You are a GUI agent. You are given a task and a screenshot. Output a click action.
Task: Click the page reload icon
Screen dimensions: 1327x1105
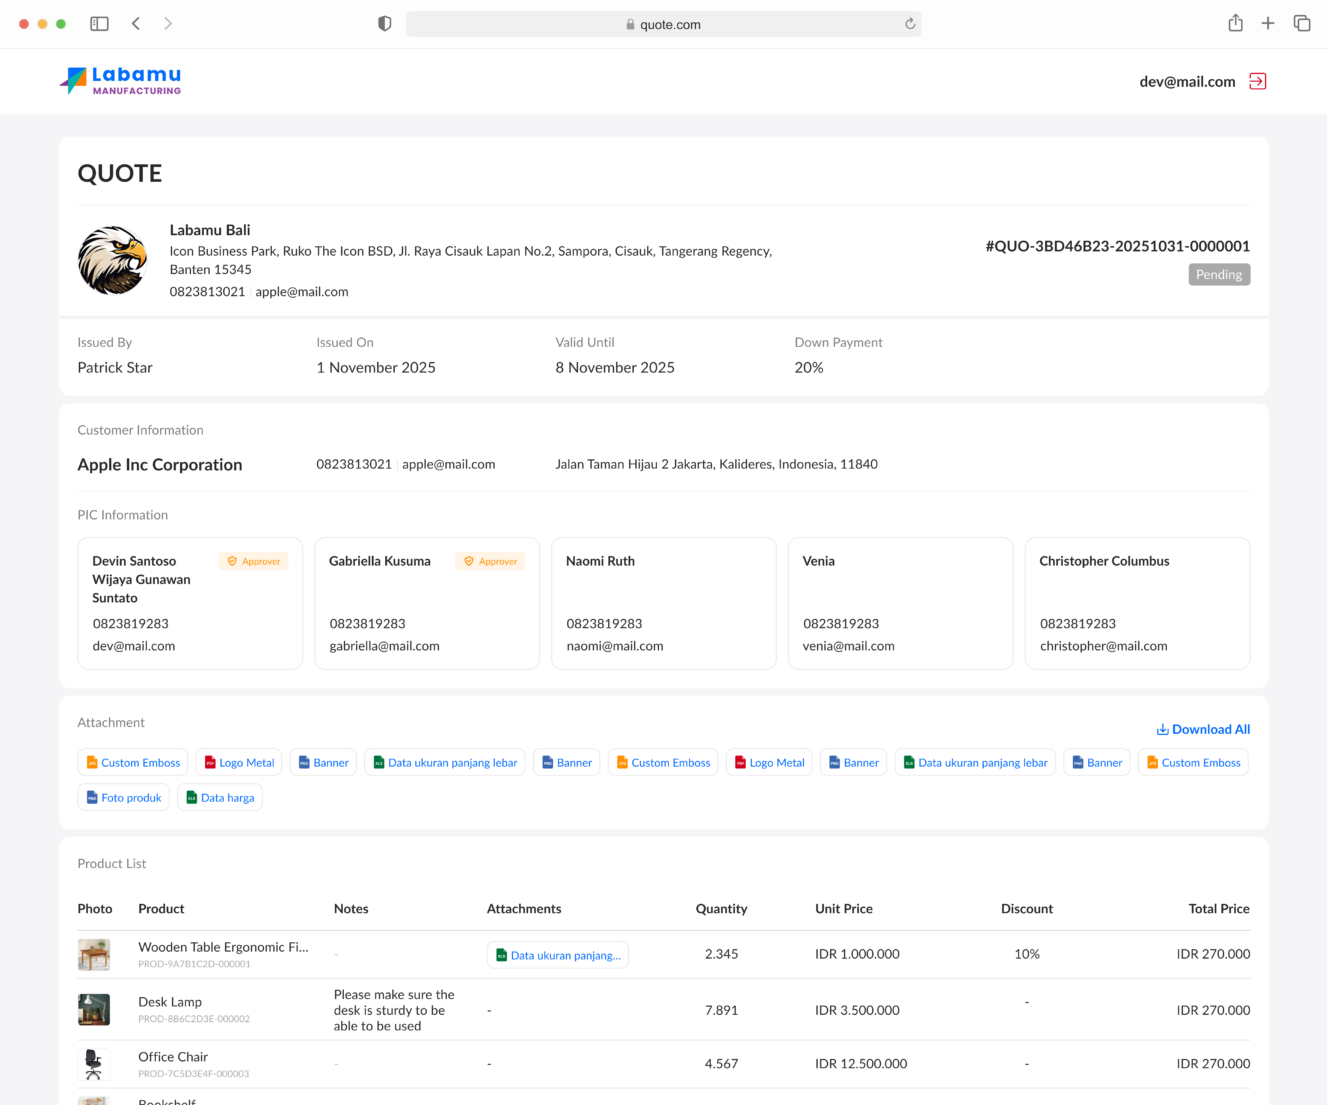click(x=910, y=24)
